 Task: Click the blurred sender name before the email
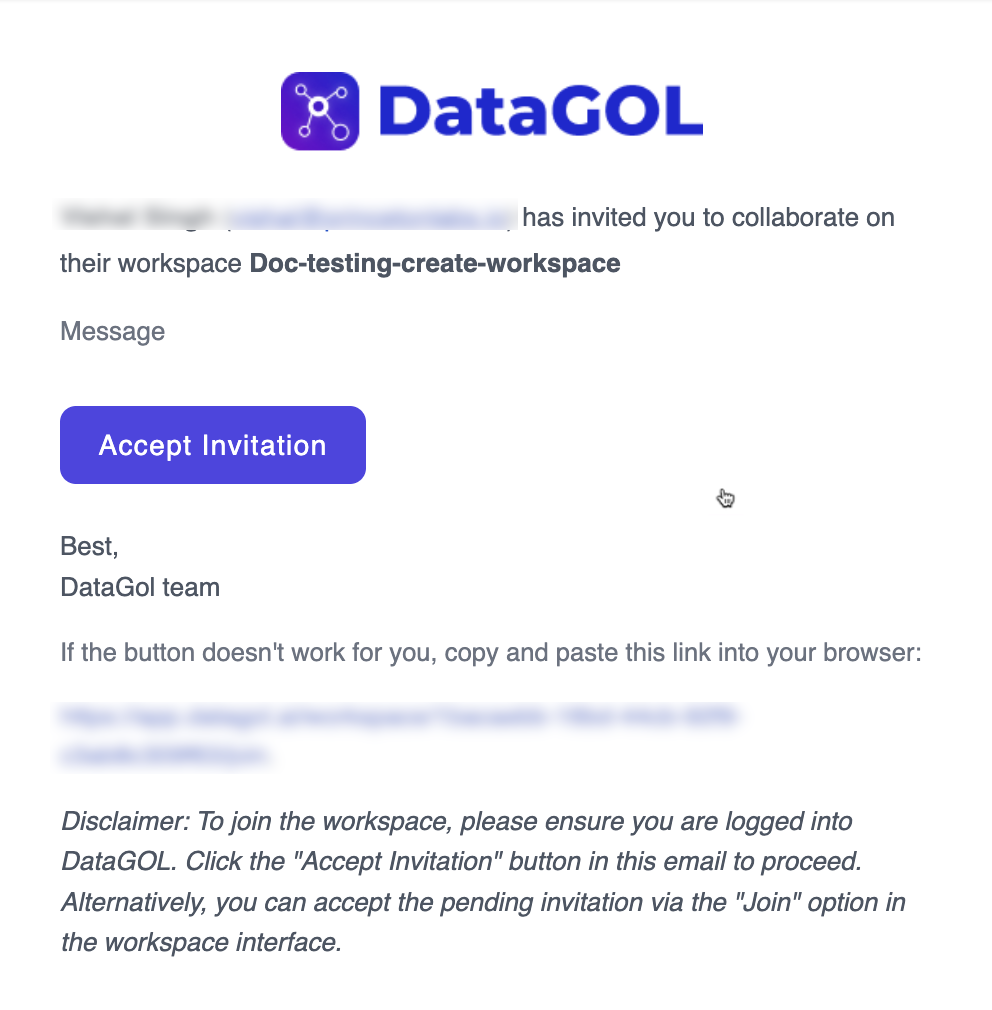click(x=137, y=216)
